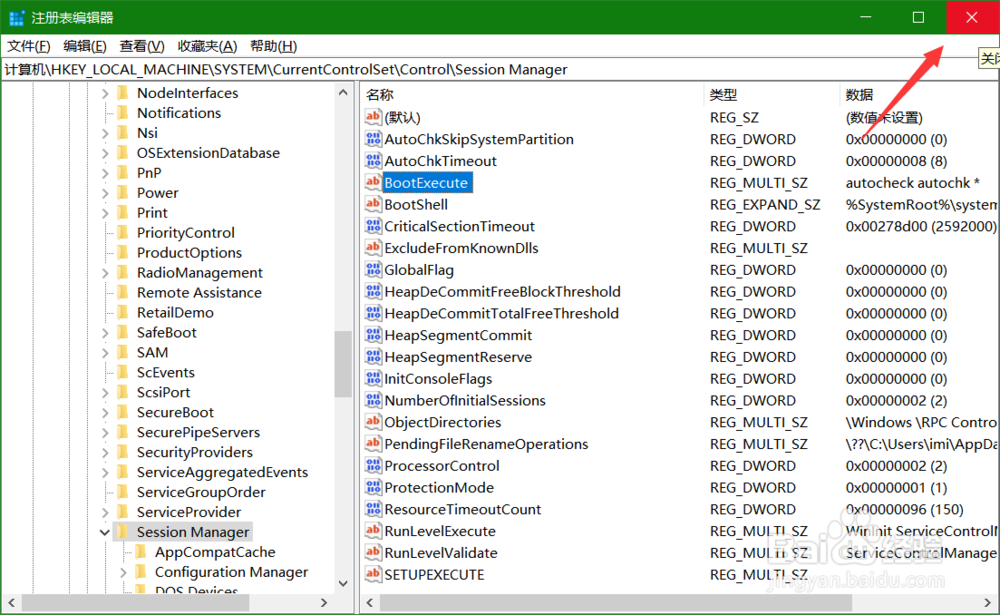Click the value list horizontal scrollbar thumb
1000x615 pixels.
tap(616, 602)
